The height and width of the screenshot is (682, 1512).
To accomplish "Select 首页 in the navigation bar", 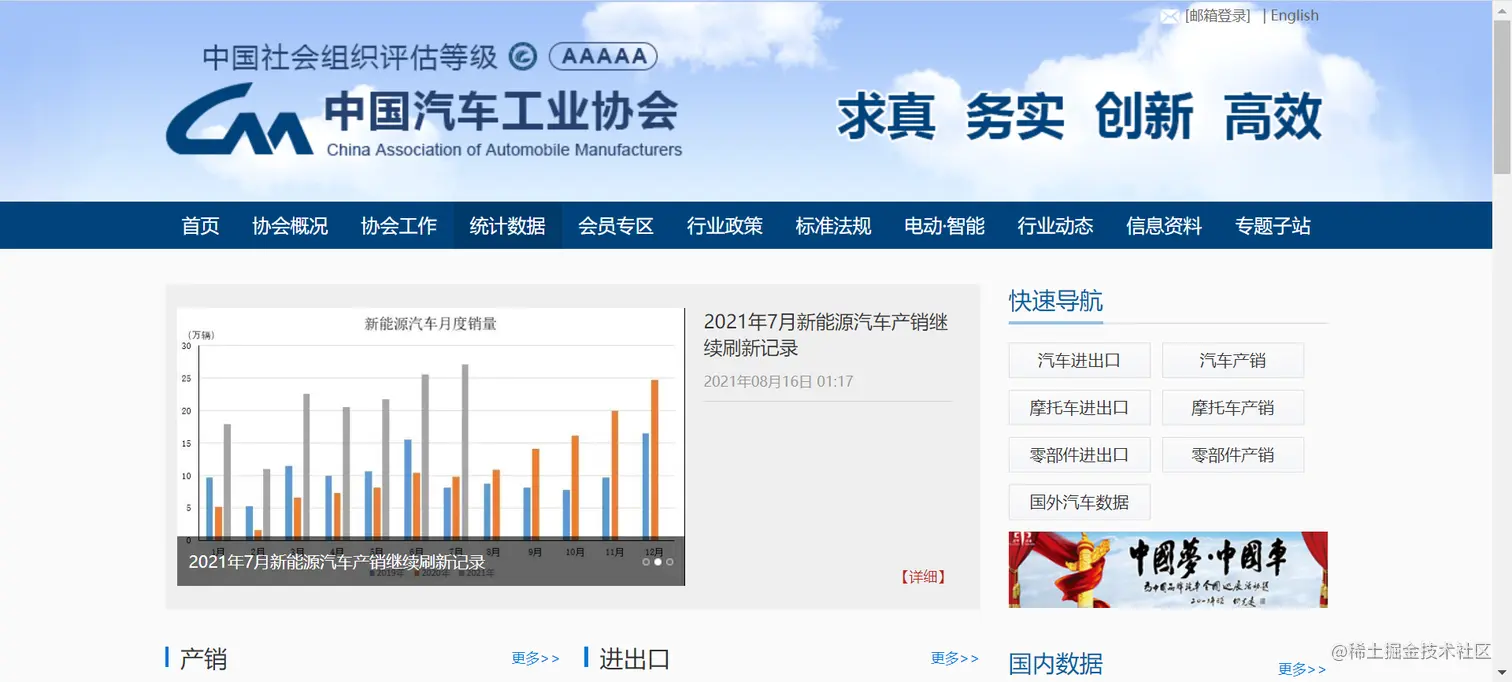I will 199,225.
